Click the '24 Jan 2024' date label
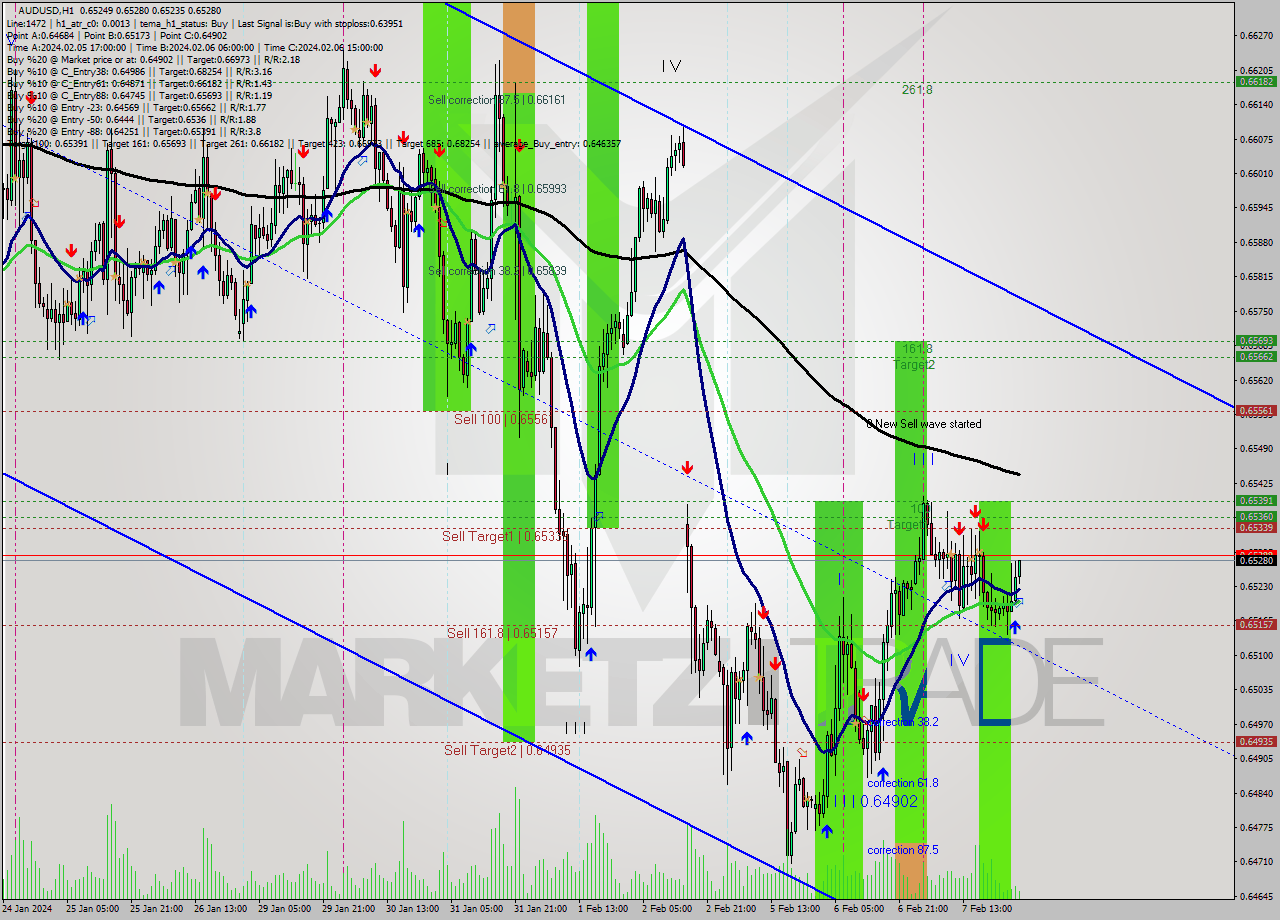The image size is (1280, 920). (27, 909)
